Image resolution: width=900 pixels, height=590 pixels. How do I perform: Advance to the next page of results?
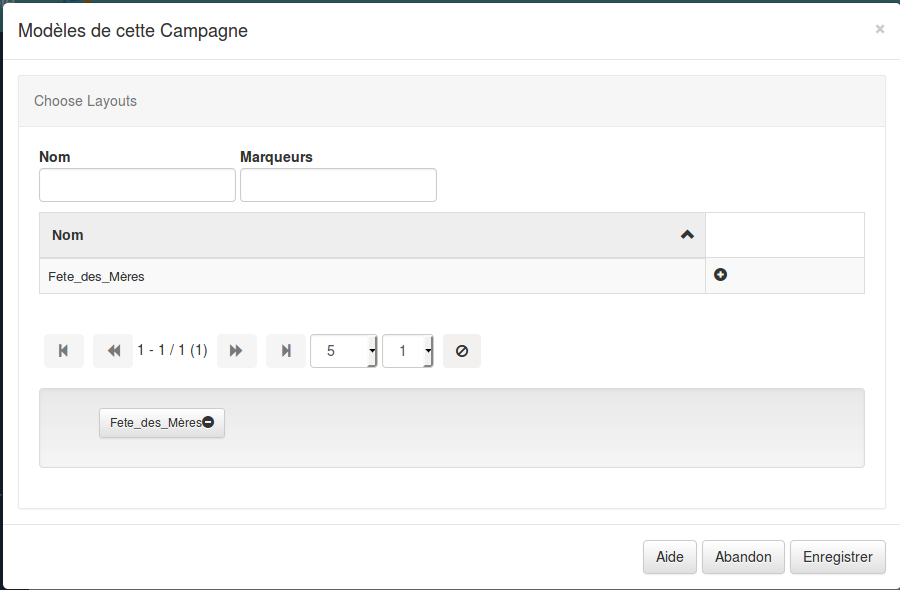click(237, 351)
